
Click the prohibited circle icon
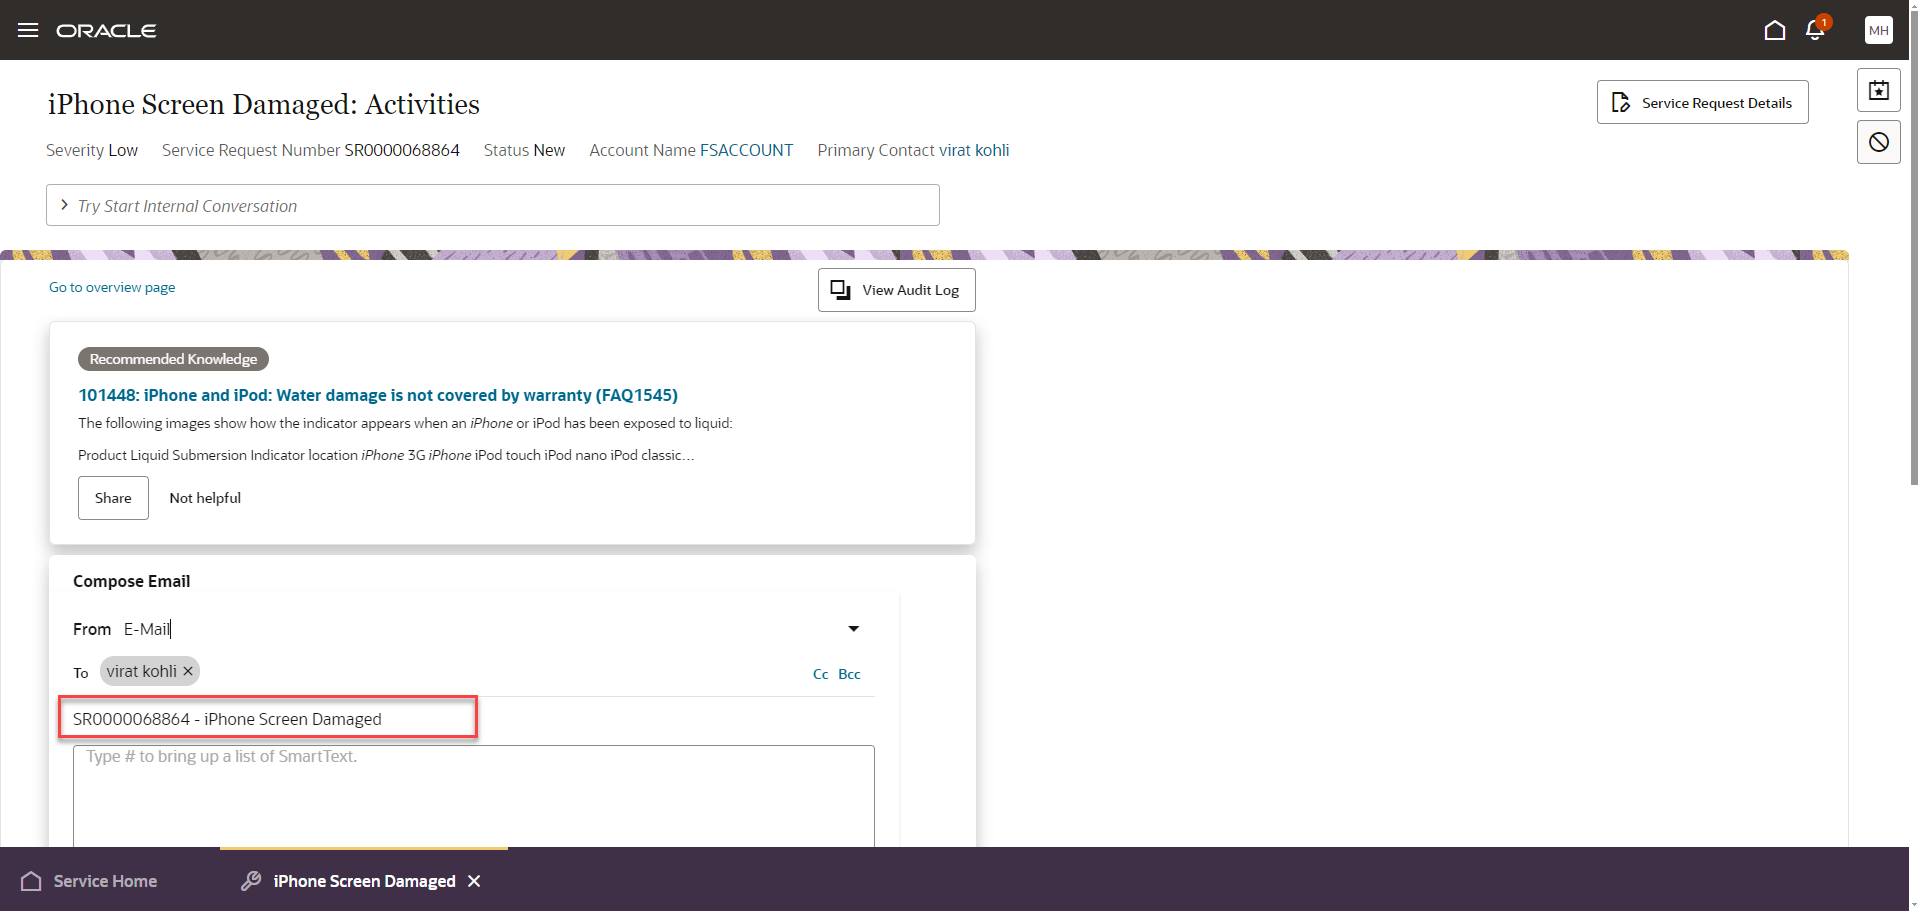[x=1879, y=142]
